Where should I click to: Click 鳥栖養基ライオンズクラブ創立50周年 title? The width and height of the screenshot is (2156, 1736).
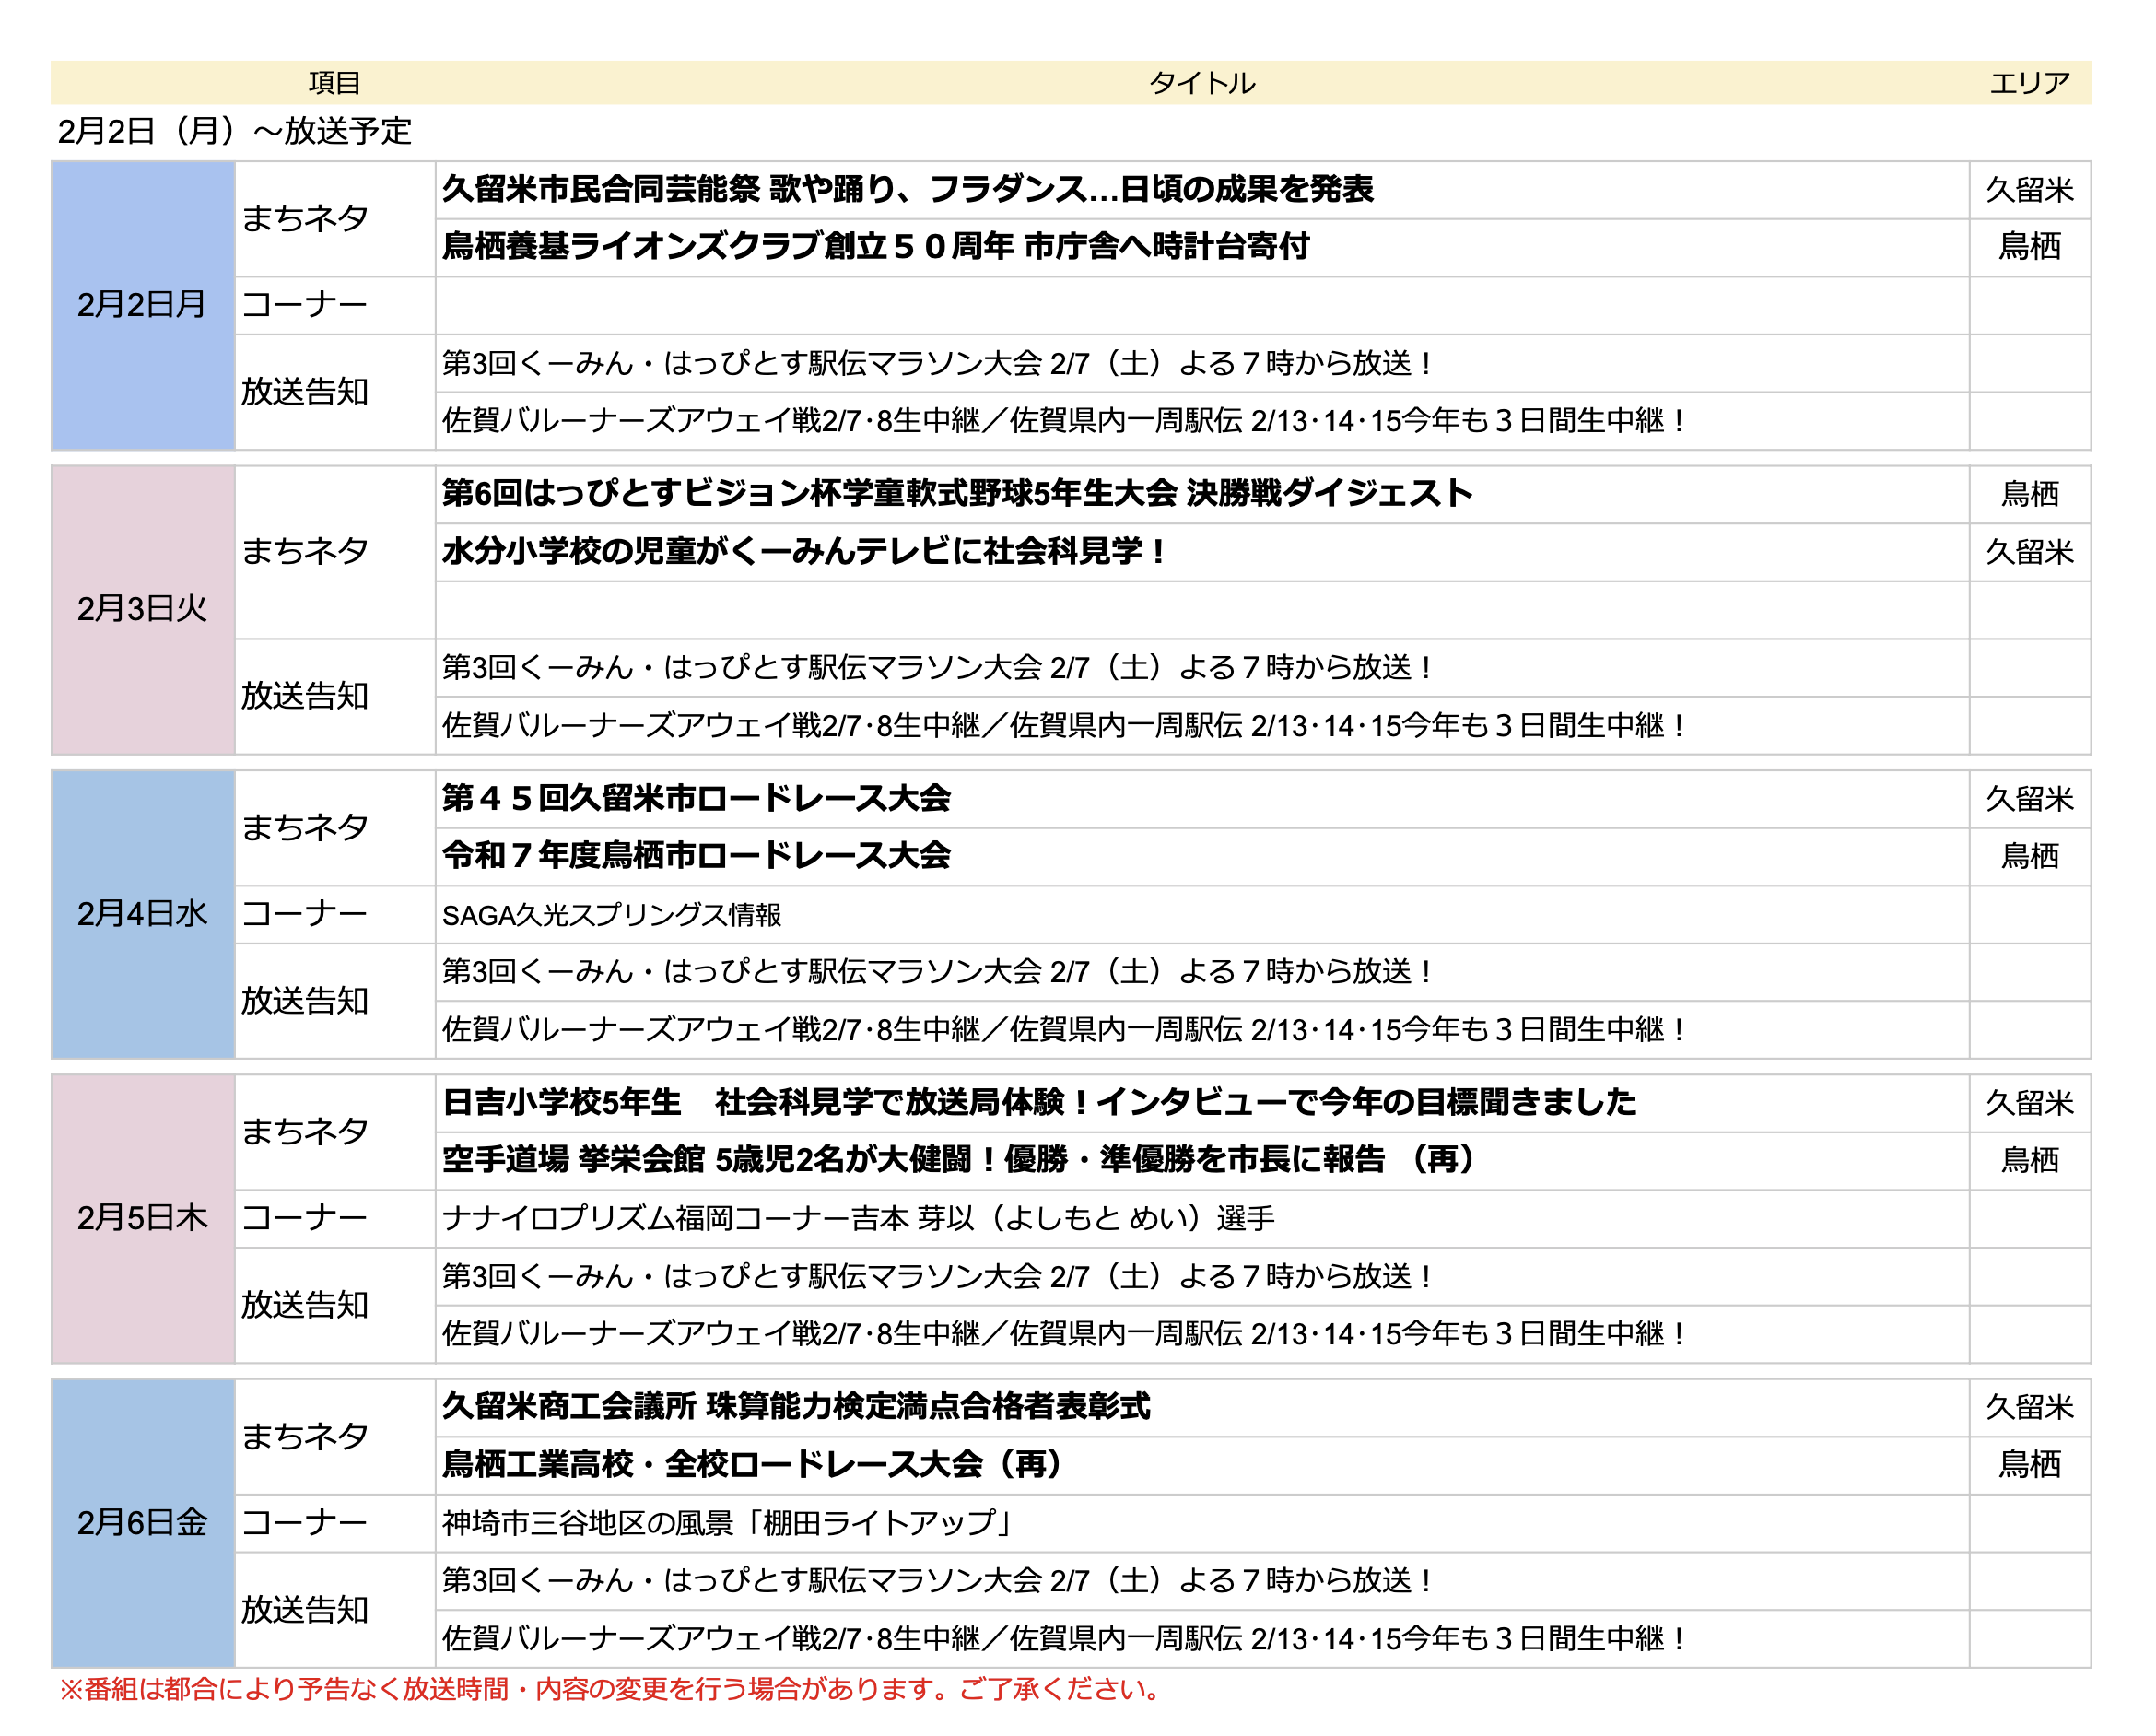click(x=875, y=246)
